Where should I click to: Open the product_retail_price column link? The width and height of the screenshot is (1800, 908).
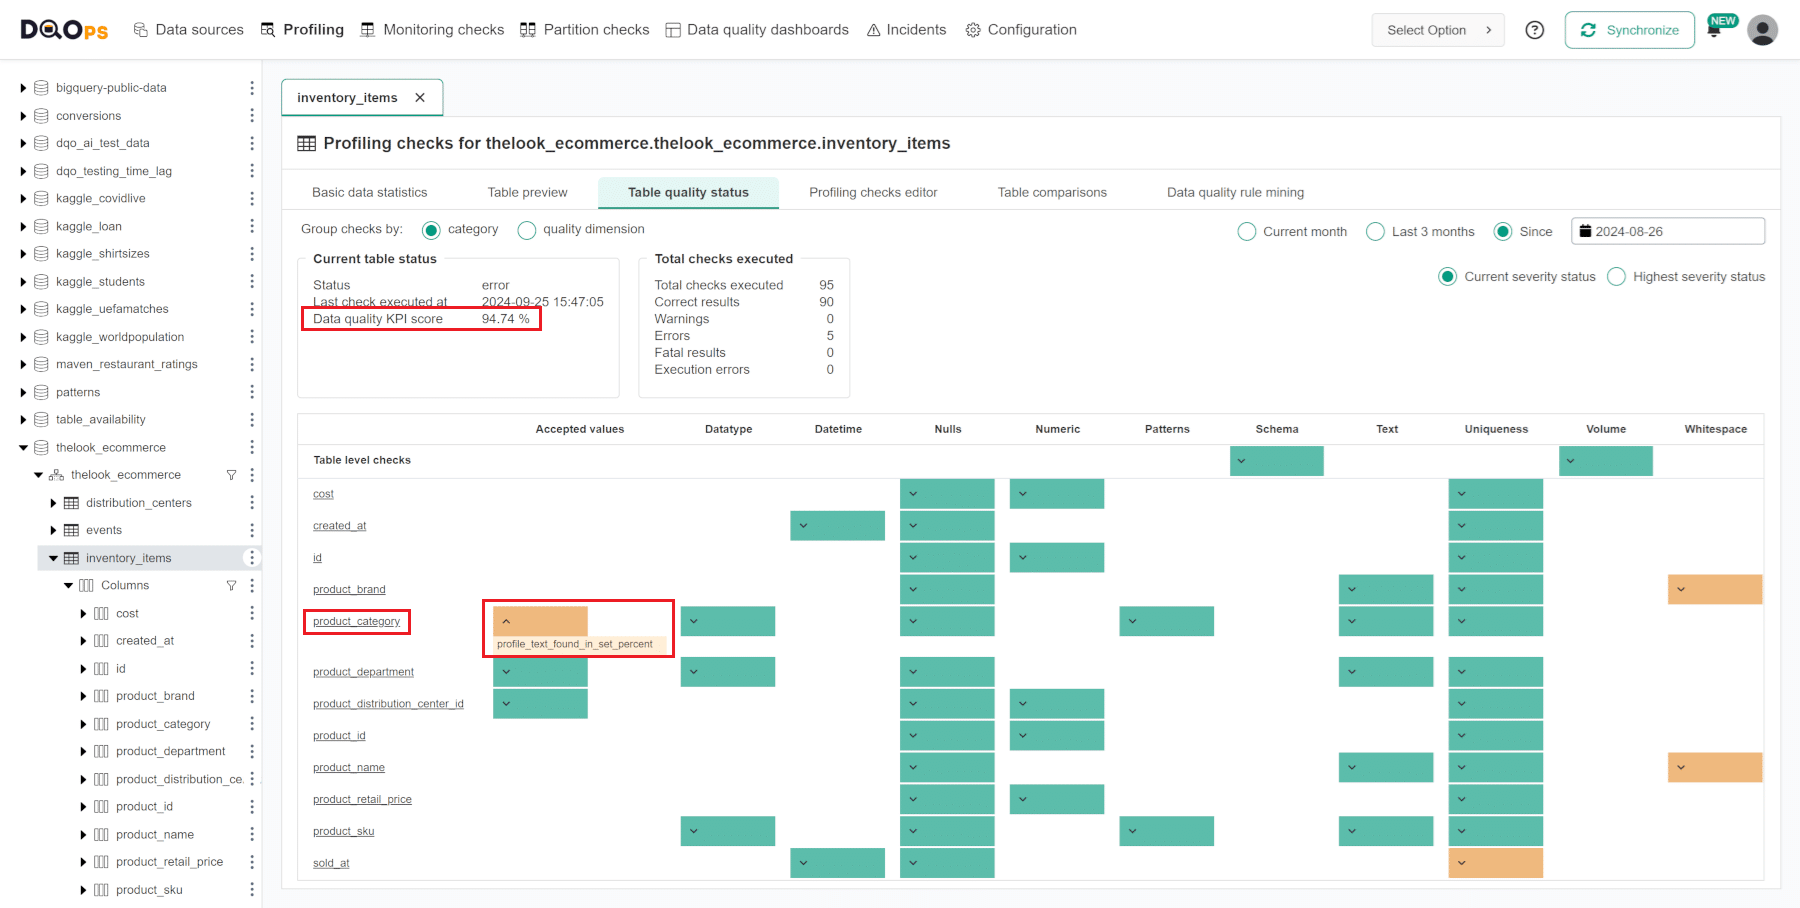362,799
